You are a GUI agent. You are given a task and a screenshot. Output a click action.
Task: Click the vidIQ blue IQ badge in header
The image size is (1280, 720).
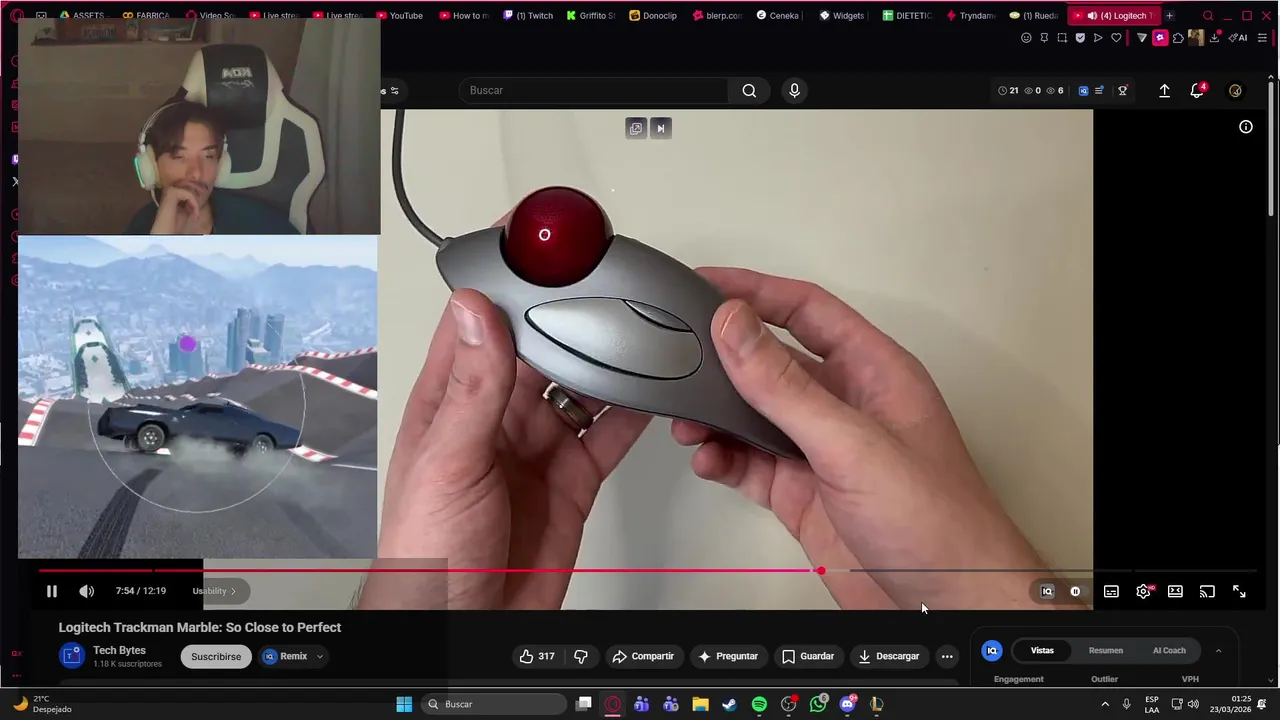pyautogui.click(x=1083, y=90)
